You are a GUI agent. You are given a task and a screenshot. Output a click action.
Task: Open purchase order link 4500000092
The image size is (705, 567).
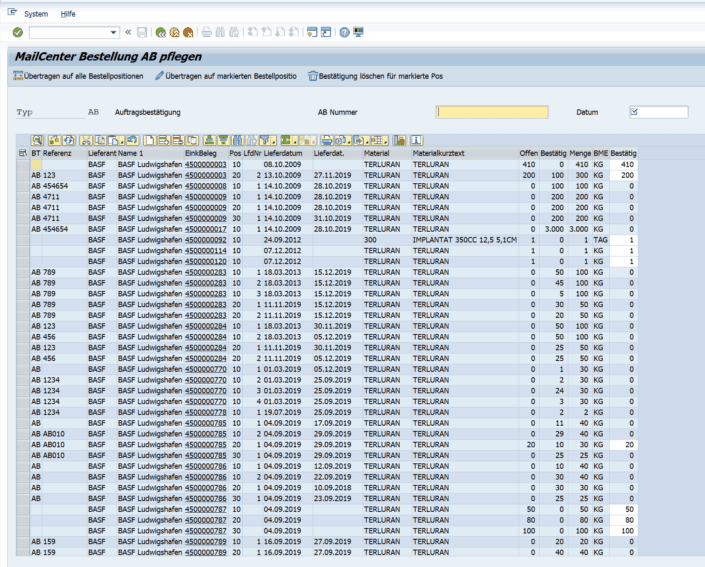tap(207, 241)
